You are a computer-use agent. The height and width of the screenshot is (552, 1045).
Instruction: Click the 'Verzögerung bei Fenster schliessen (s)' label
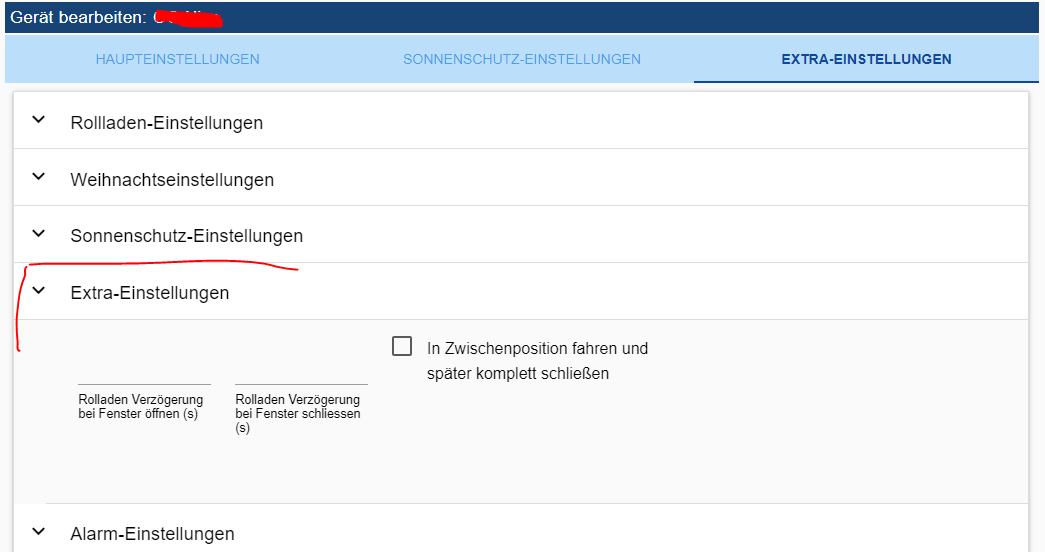pyautogui.click(x=298, y=413)
